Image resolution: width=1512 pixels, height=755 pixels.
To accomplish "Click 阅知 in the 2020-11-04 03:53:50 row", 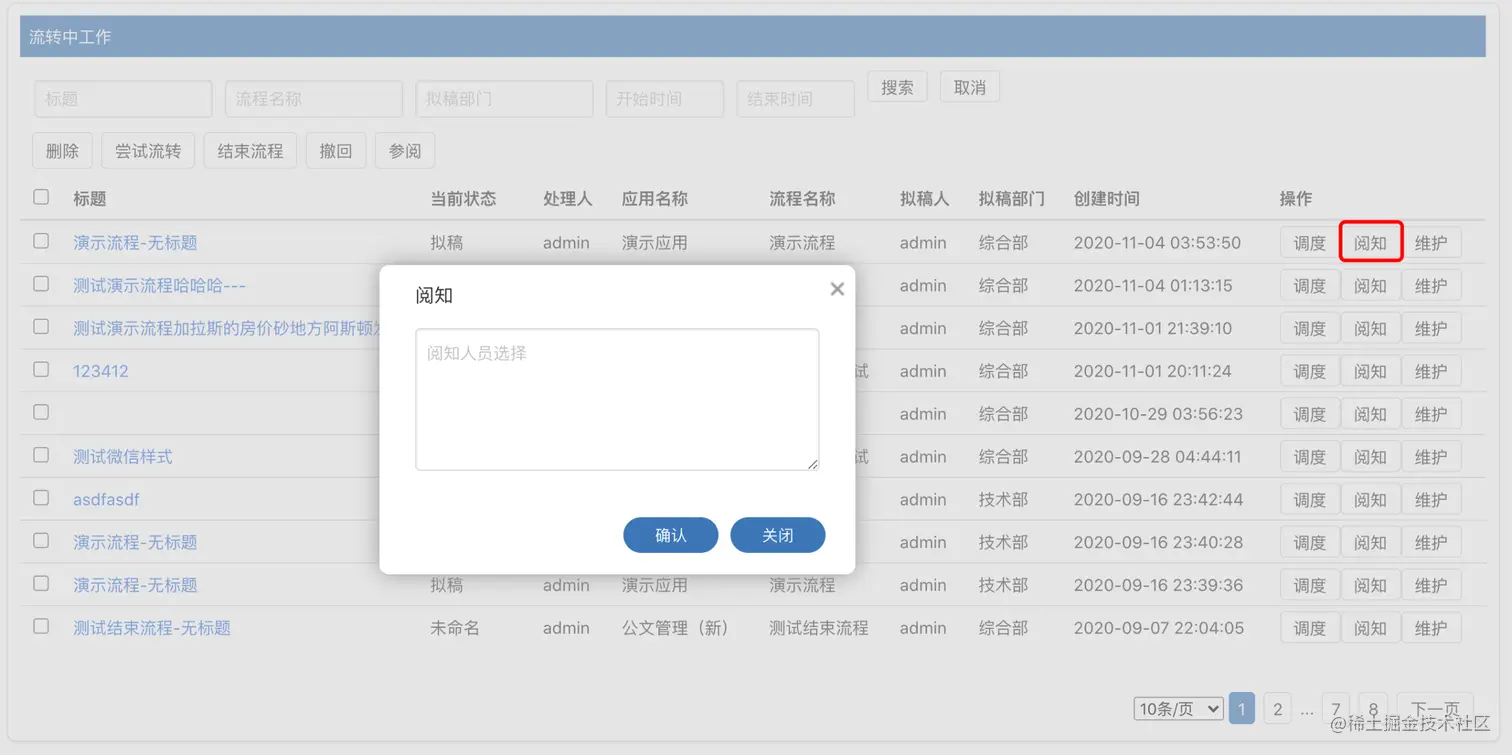I will click(x=1370, y=243).
